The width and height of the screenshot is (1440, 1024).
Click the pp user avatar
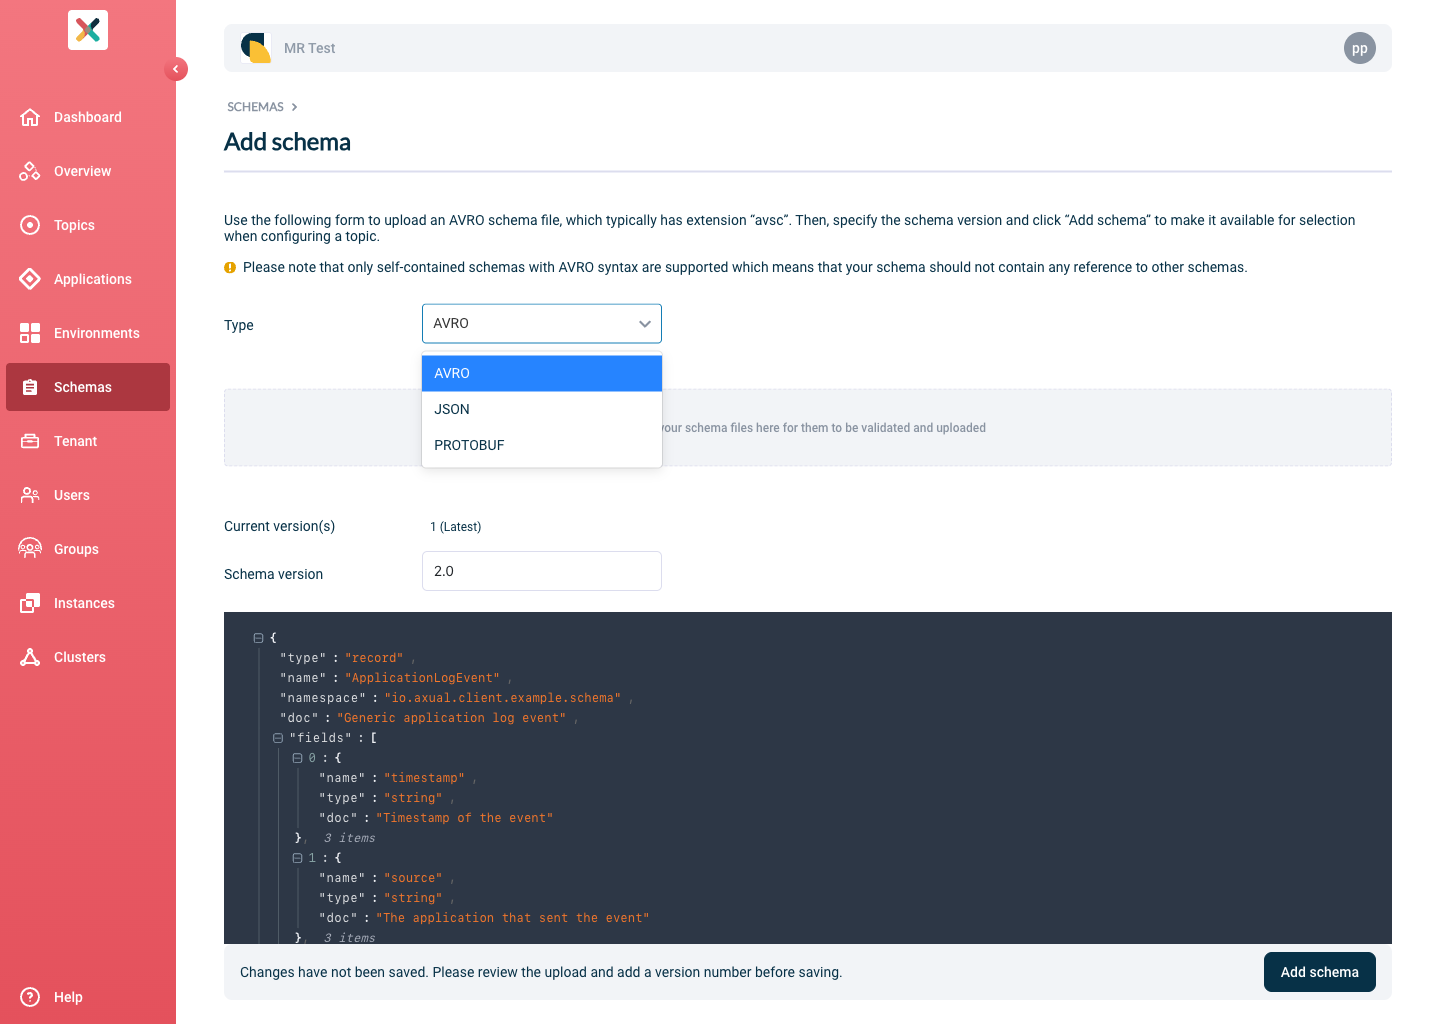pos(1359,48)
